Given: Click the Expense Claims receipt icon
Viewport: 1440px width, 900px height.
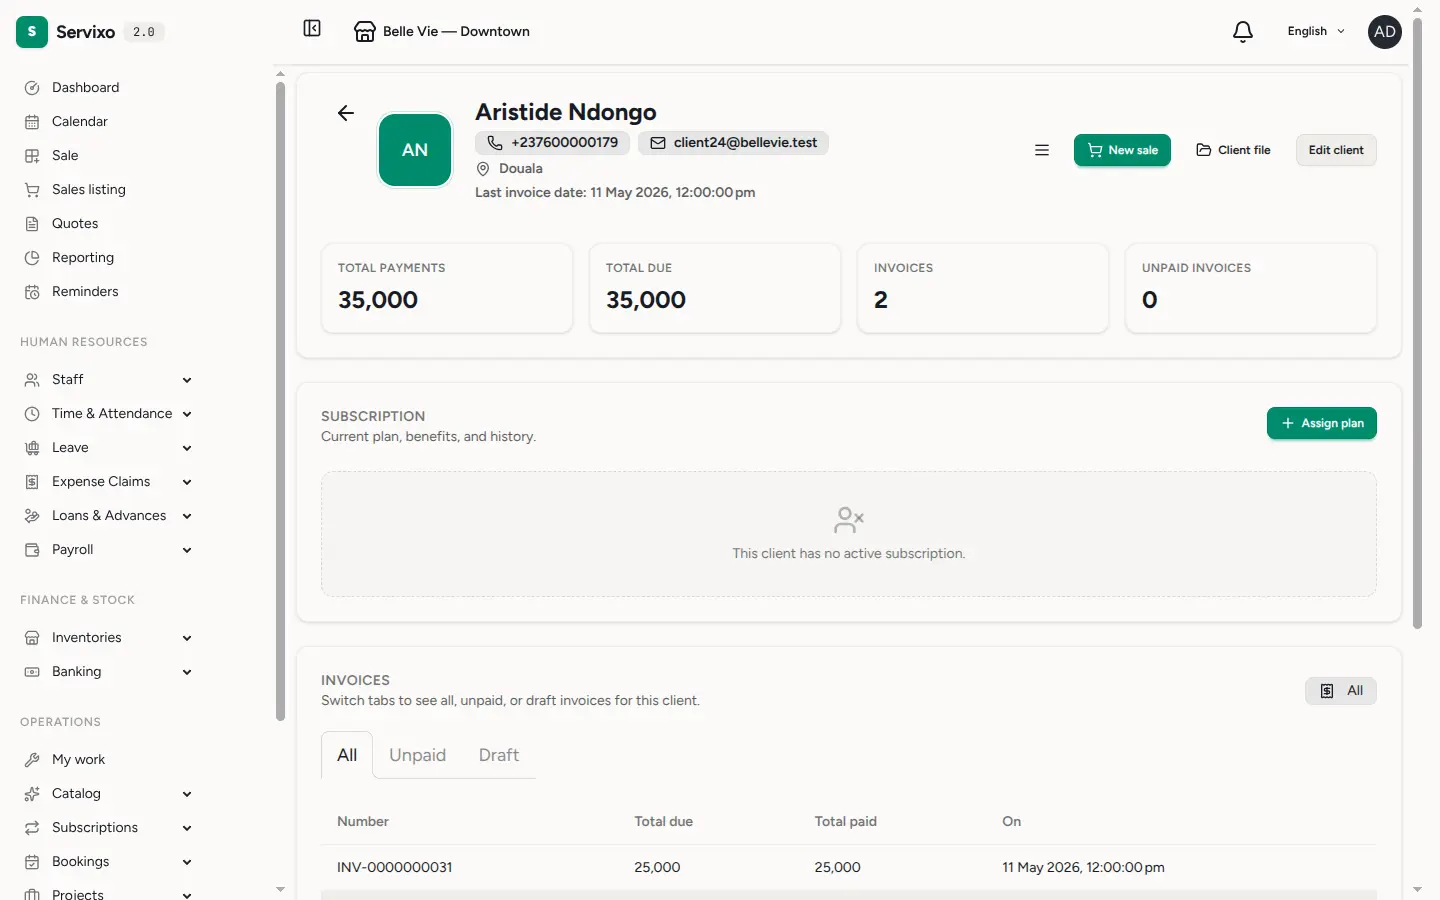Looking at the screenshot, I should [x=32, y=482].
